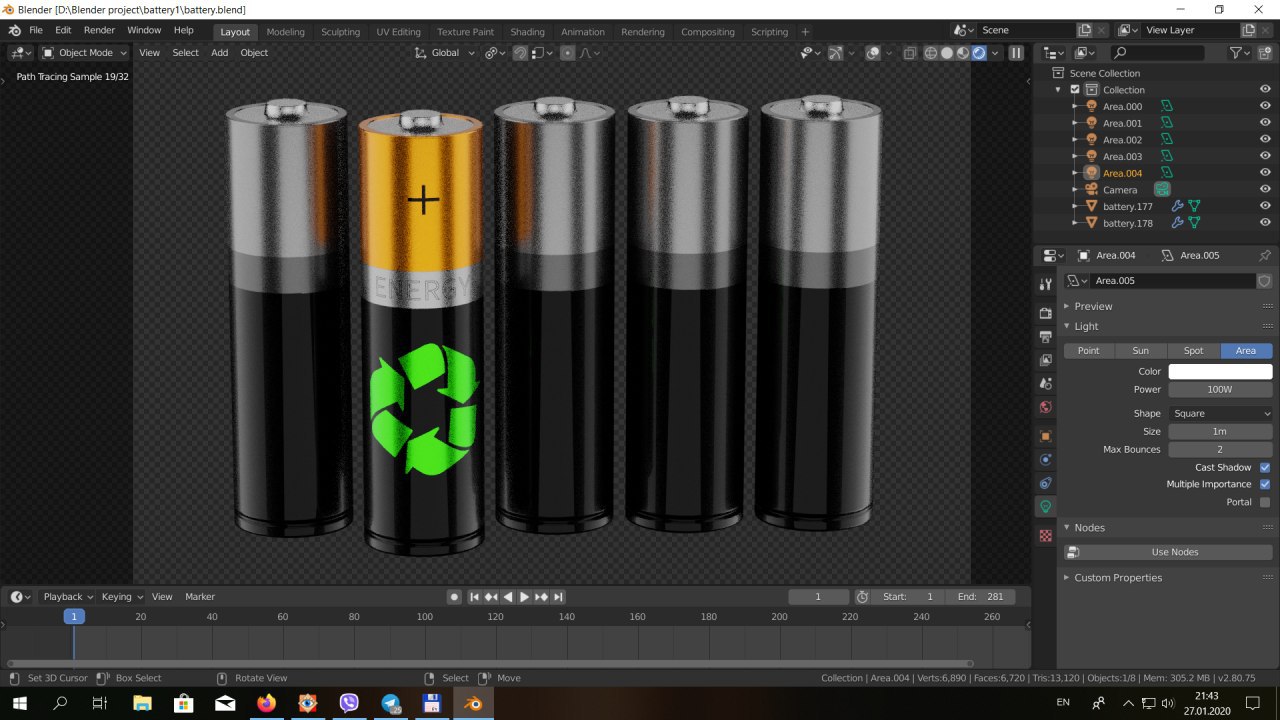This screenshot has width=1280, height=720.
Task: Expand the Preview panel
Action: coord(1092,306)
